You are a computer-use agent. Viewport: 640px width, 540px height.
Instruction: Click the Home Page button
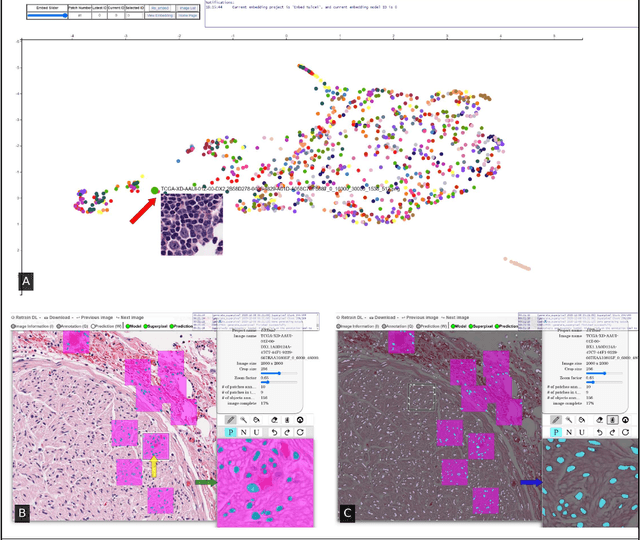click(188, 16)
